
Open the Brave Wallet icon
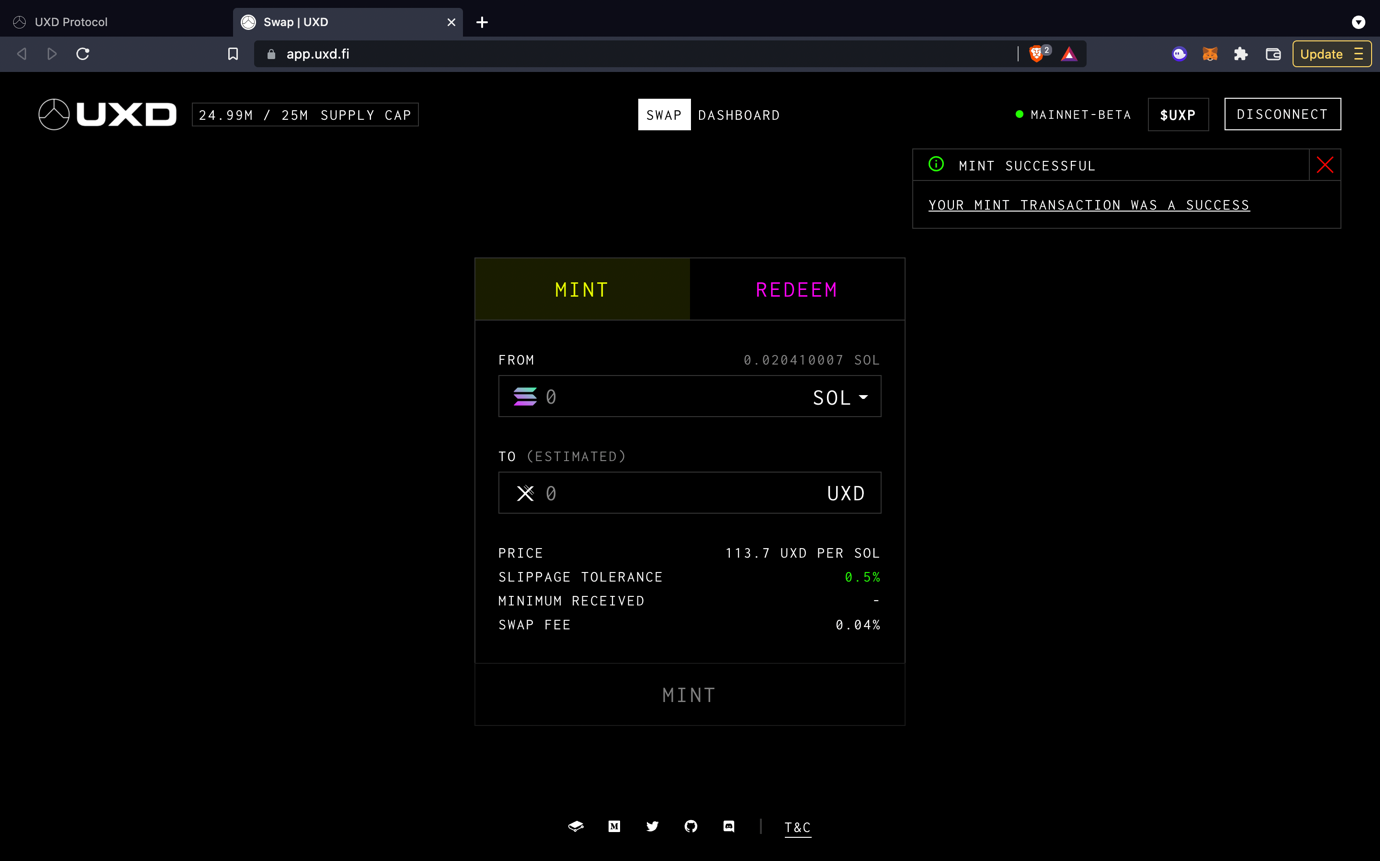click(x=1273, y=54)
